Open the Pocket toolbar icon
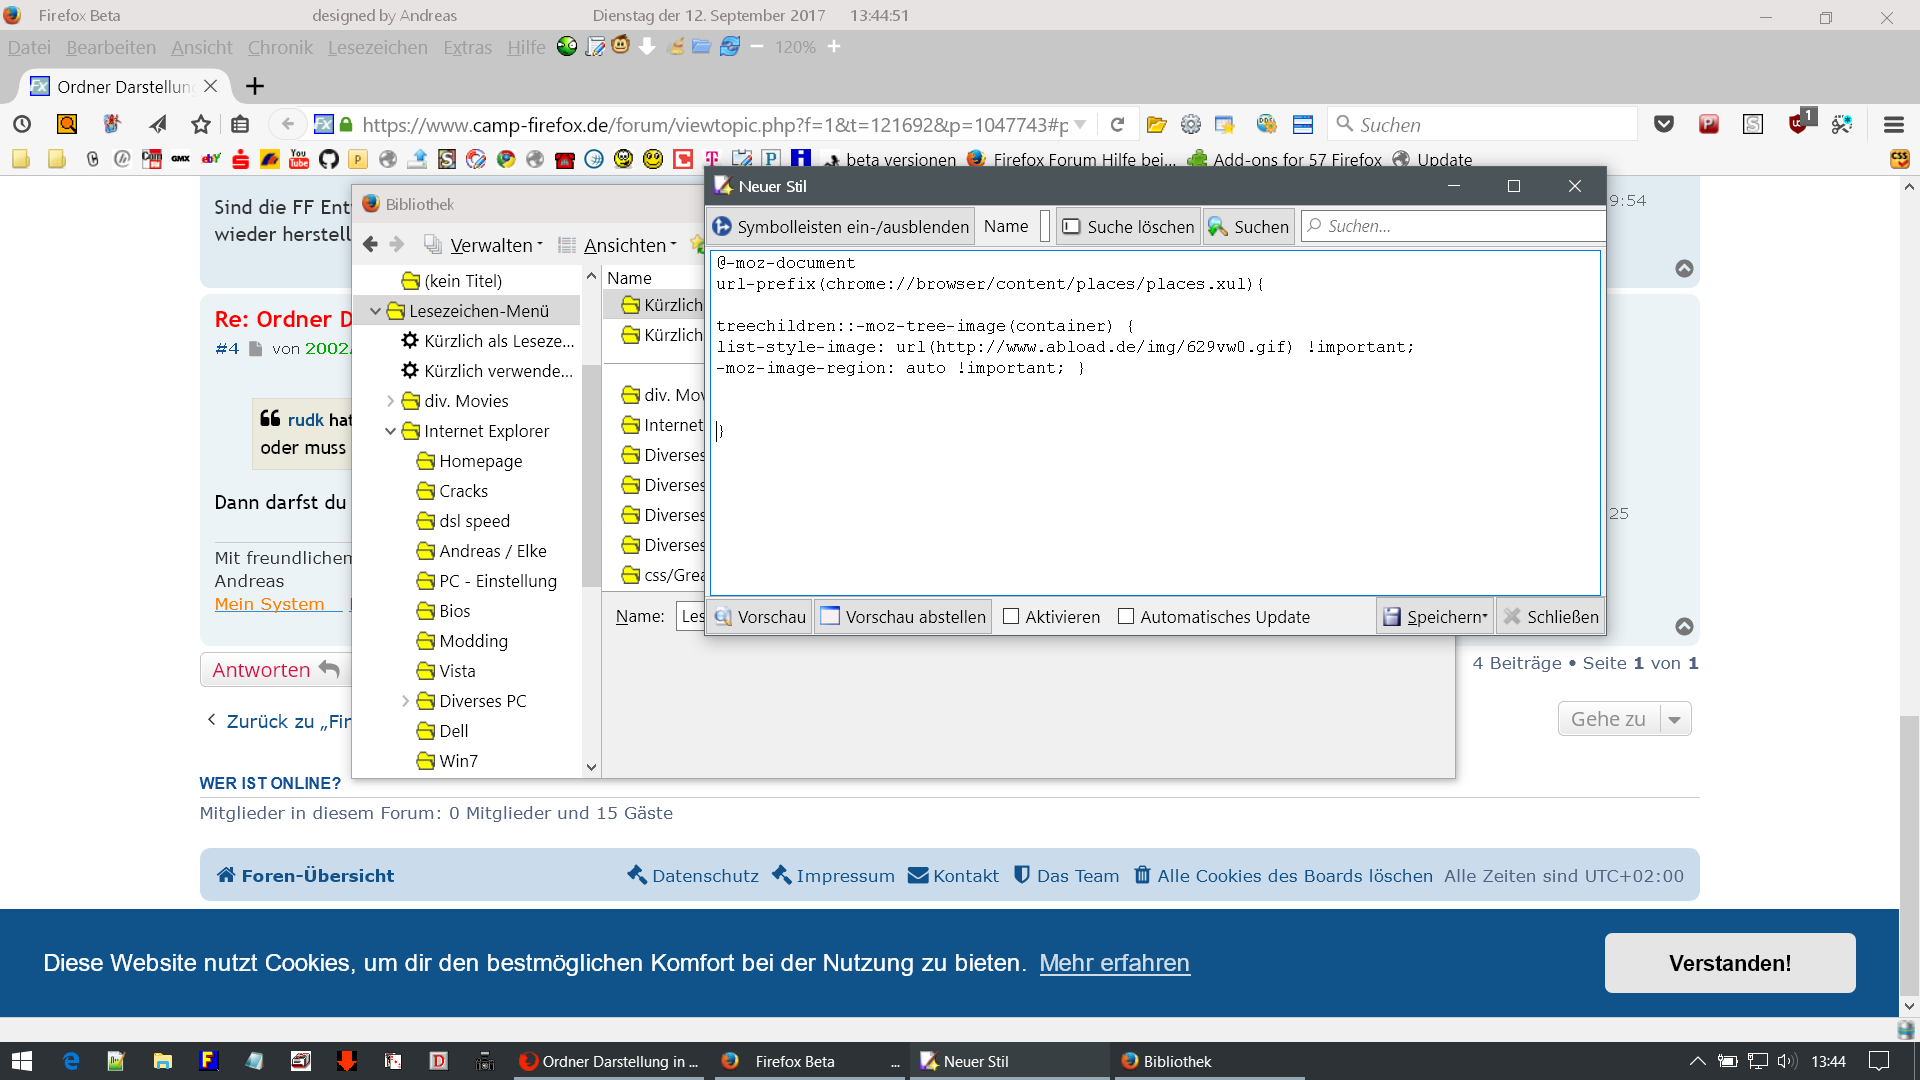The height and width of the screenshot is (1080, 1920). [1664, 124]
